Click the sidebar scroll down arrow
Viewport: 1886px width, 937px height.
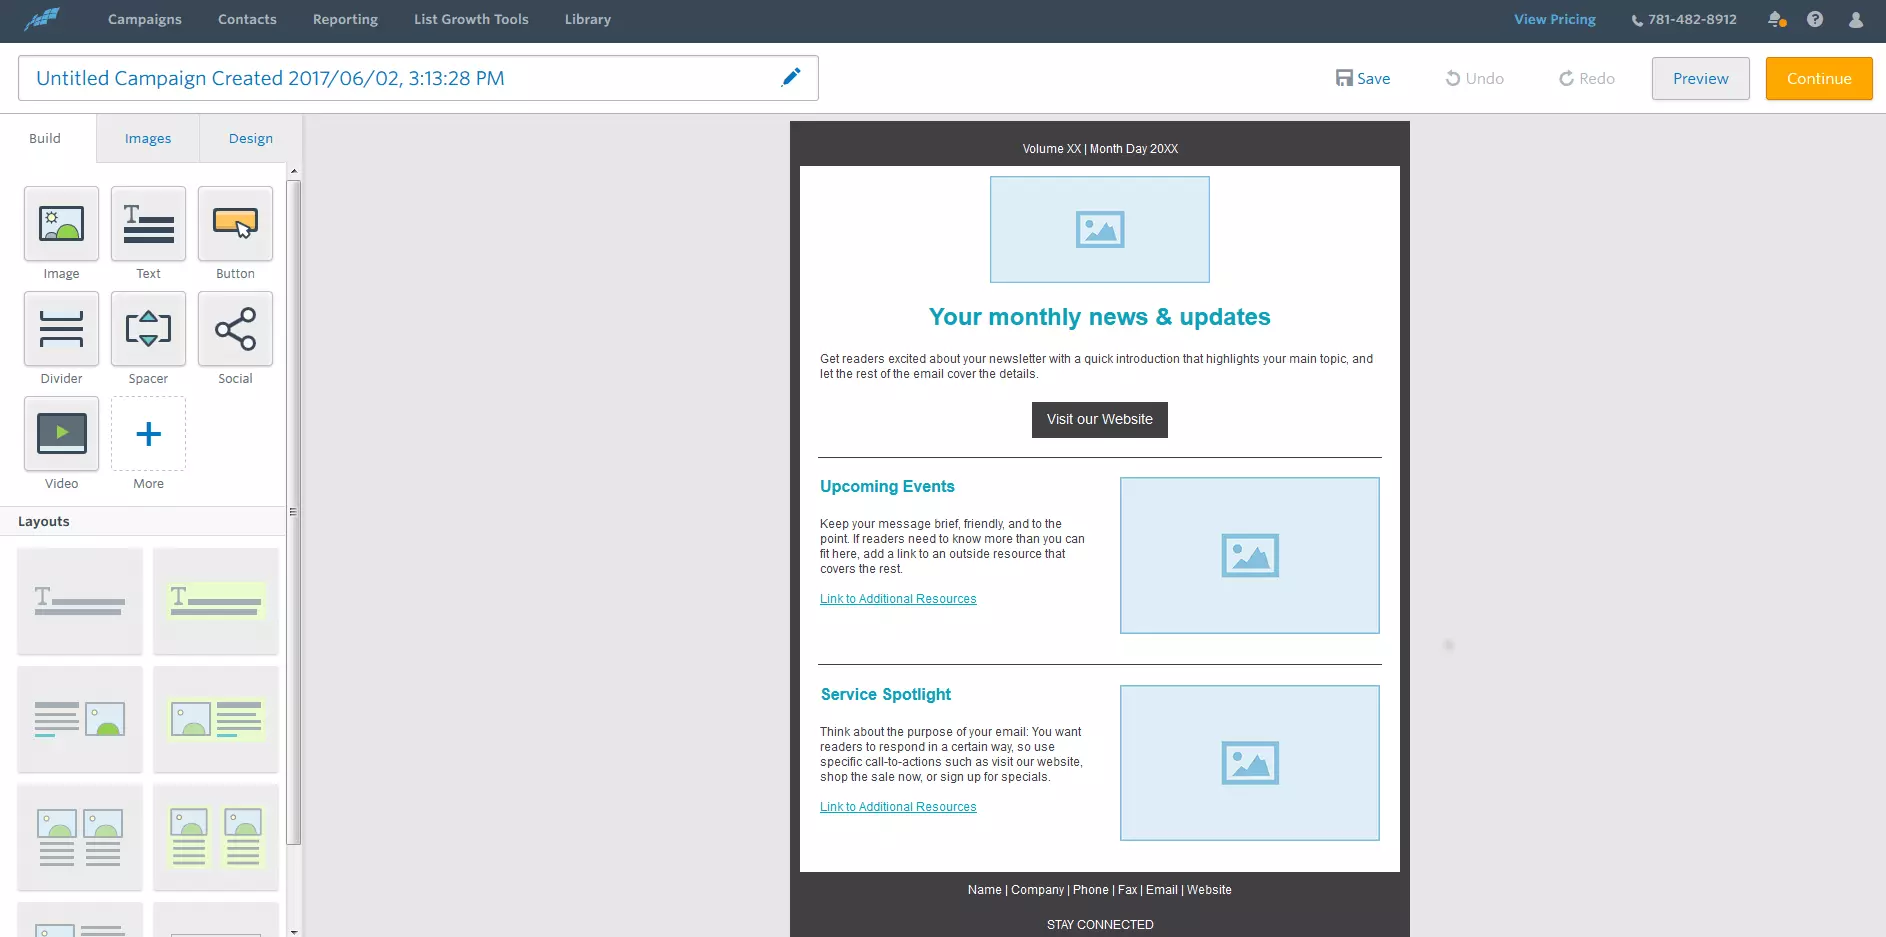click(x=294, y=931)
